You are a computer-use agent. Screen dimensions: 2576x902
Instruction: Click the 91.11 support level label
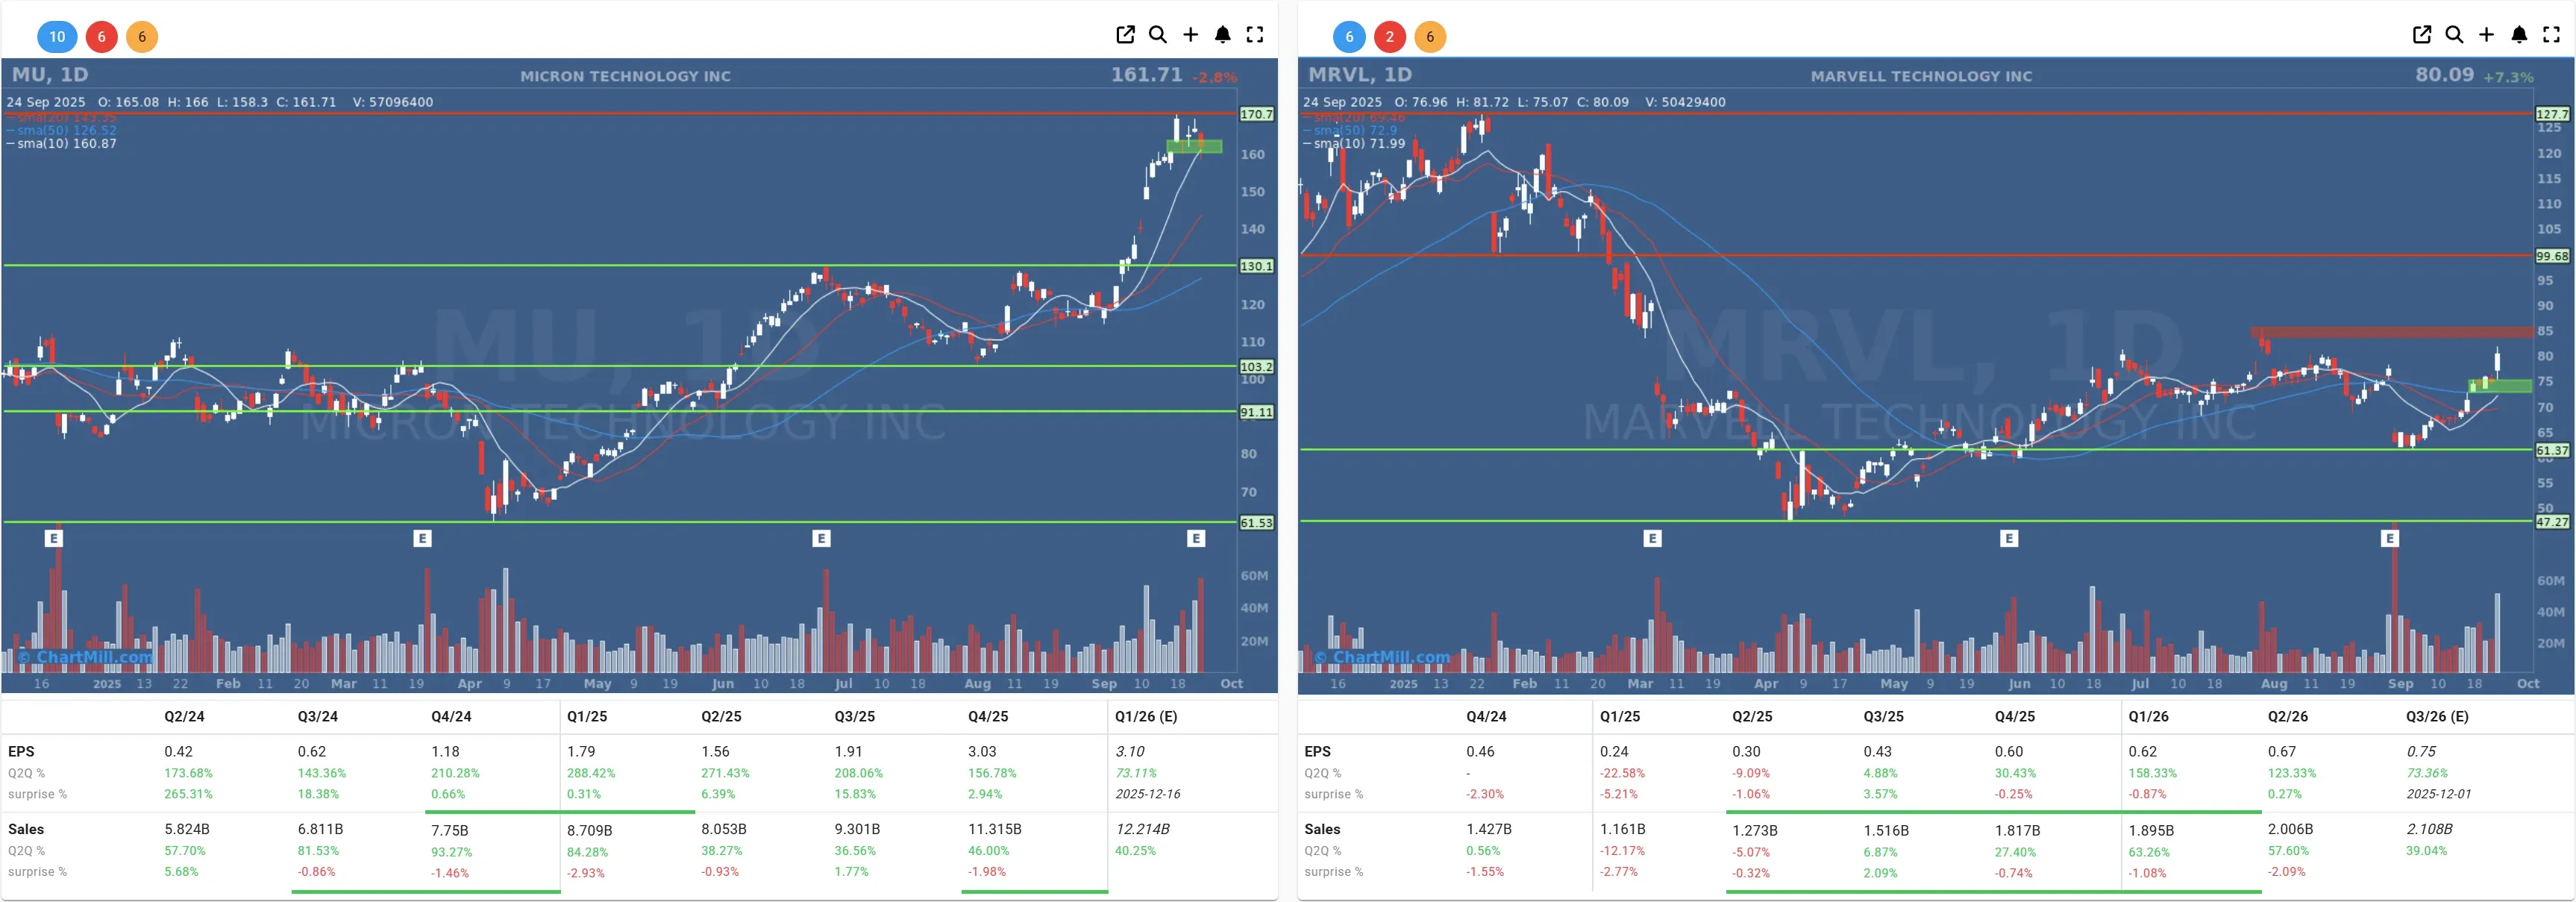point(1257,412)
